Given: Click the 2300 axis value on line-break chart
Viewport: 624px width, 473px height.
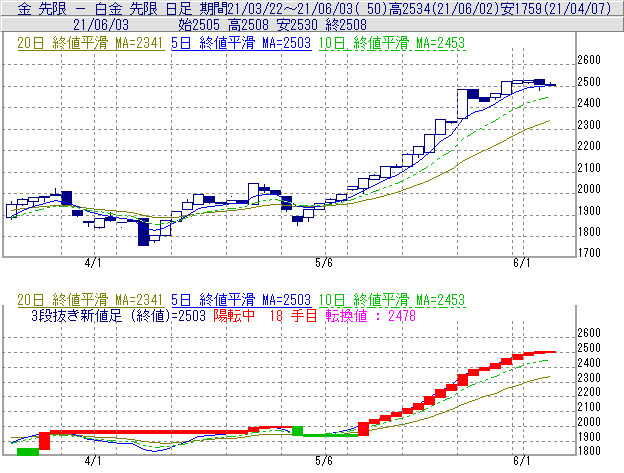Looking at the screenshot, I should coord(589,378).
